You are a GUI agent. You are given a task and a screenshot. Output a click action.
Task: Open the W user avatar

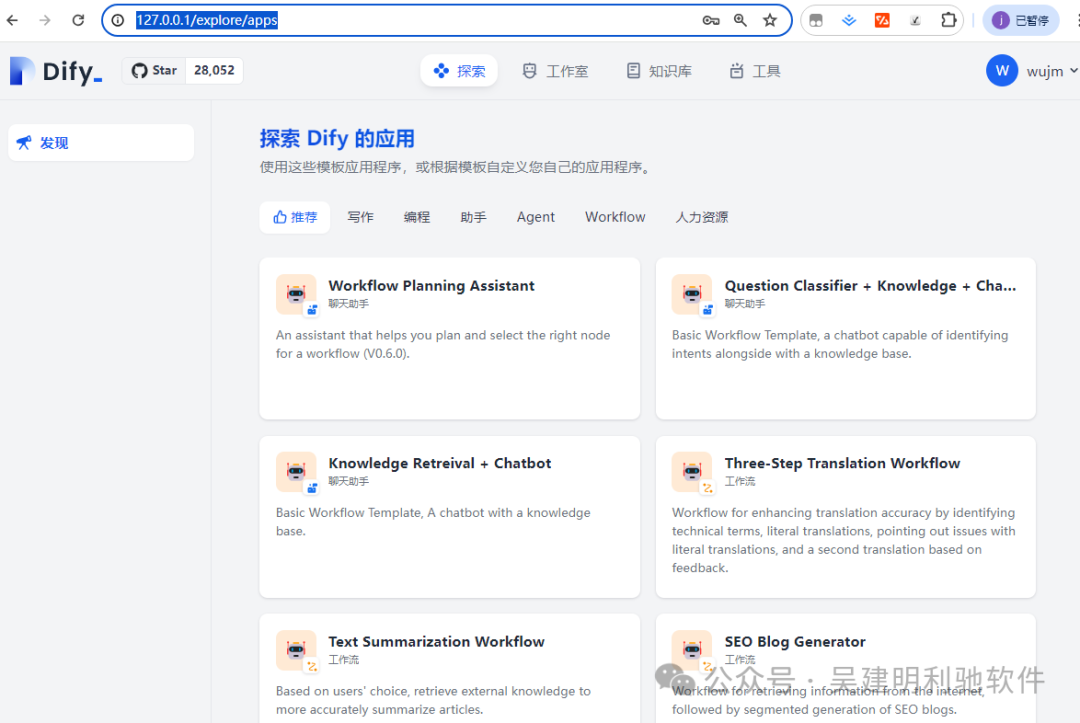click(1002, 70)
